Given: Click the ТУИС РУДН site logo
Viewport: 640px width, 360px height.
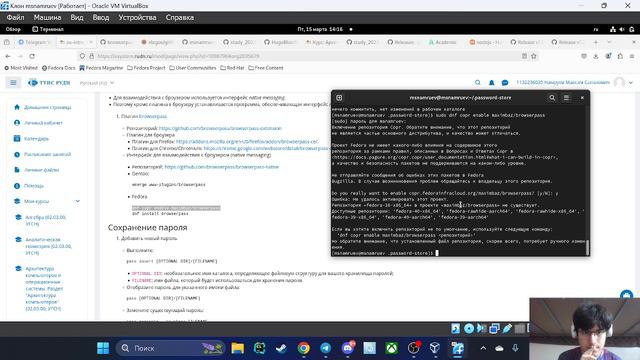Looking at the screenshot, I should tap(49, 82).
